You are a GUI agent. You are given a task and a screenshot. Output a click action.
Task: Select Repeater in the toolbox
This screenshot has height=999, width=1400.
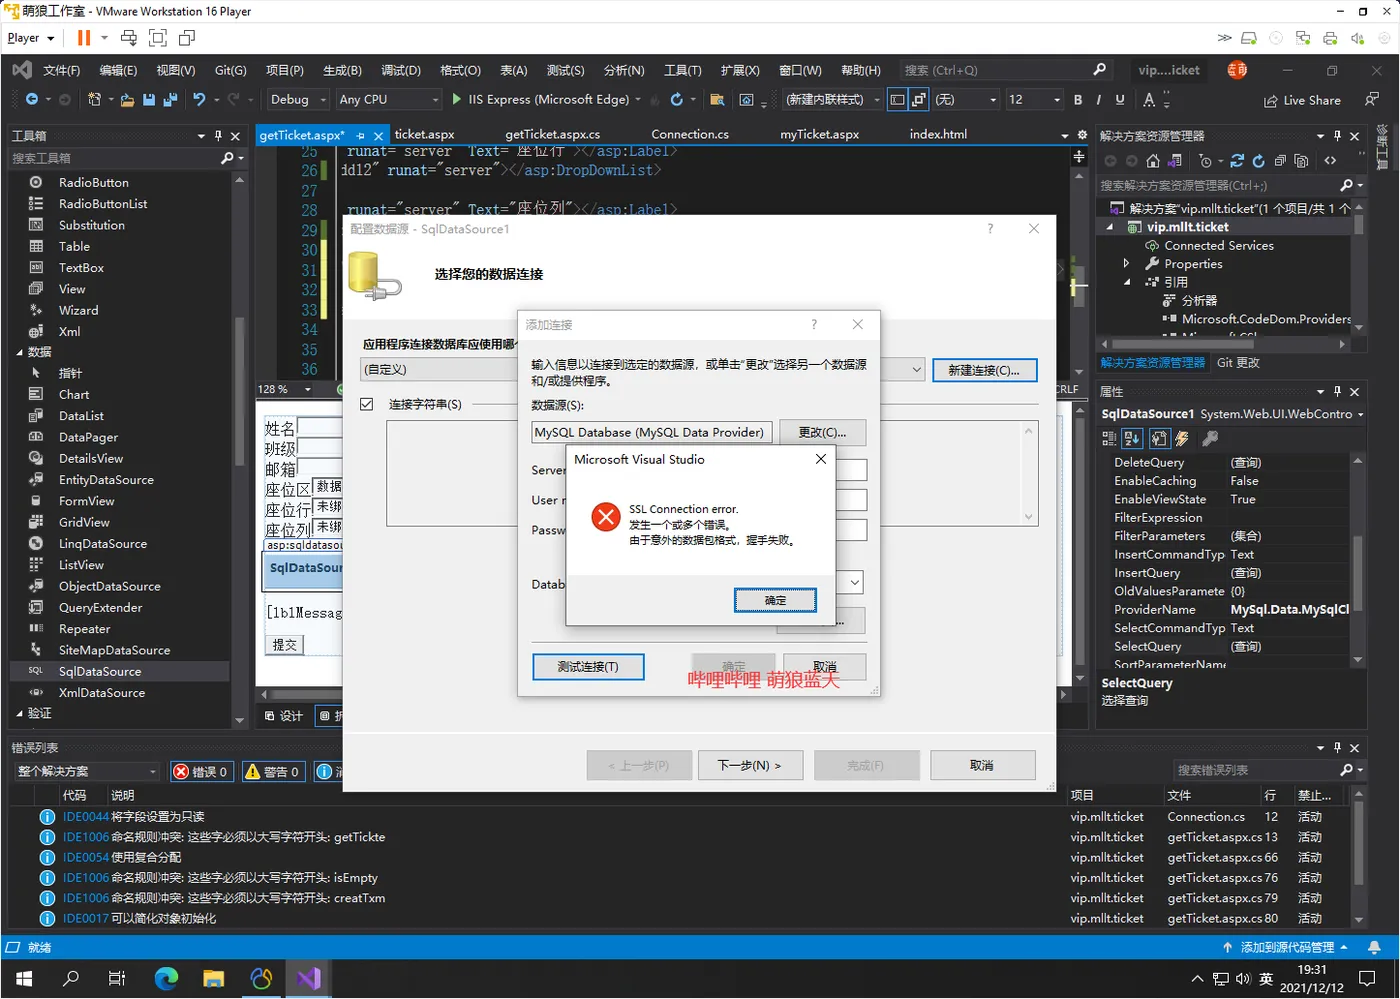point(84,629)
